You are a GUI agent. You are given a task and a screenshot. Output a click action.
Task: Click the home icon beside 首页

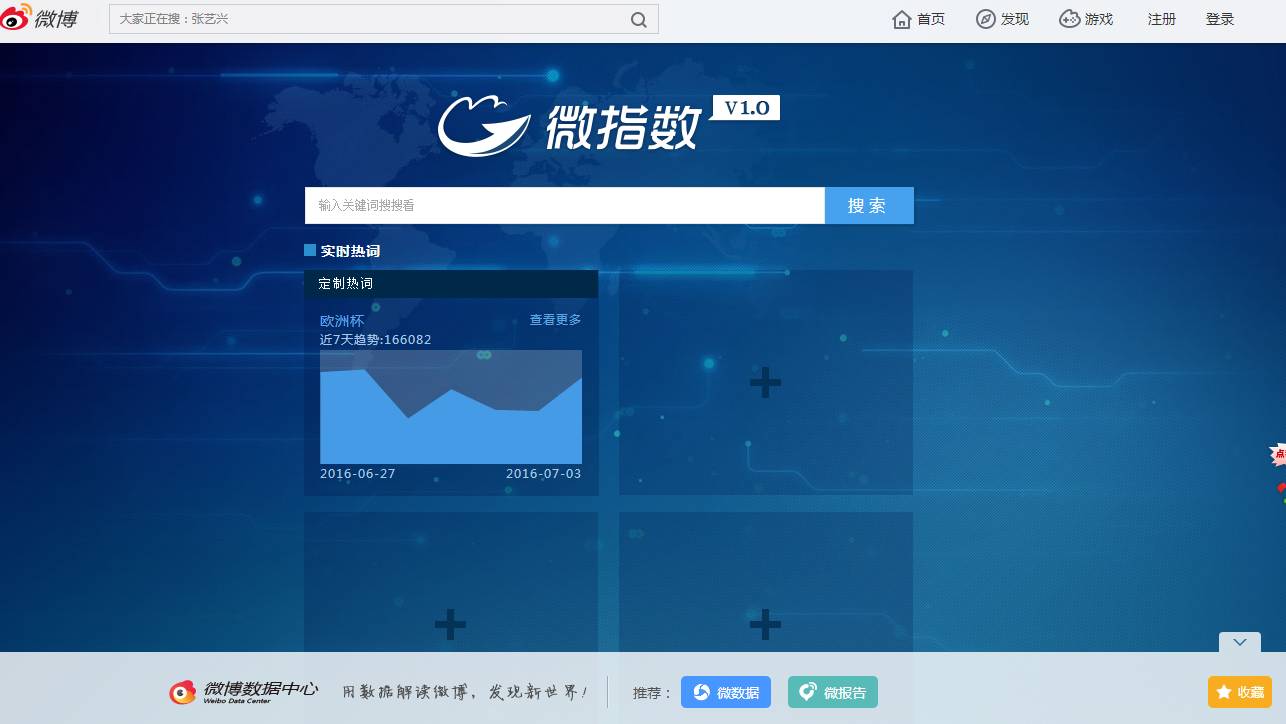point(901,19)
